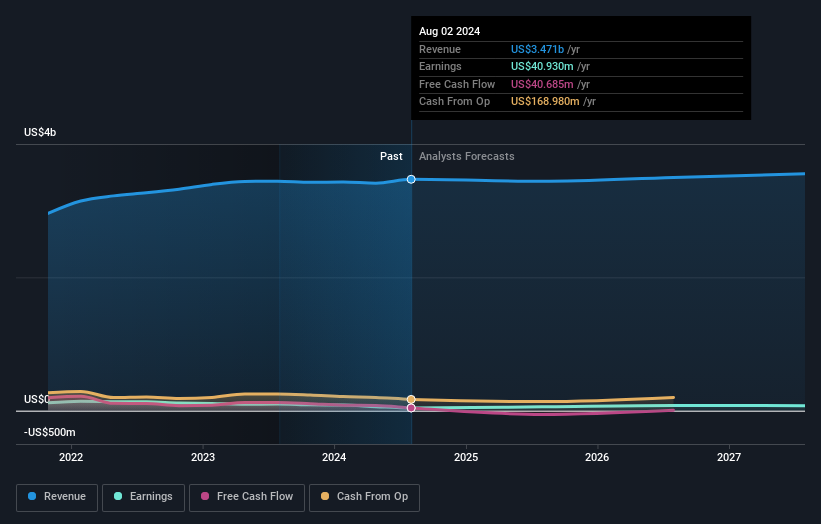Click the 2026 x-axis label

(x=597, y=457)
